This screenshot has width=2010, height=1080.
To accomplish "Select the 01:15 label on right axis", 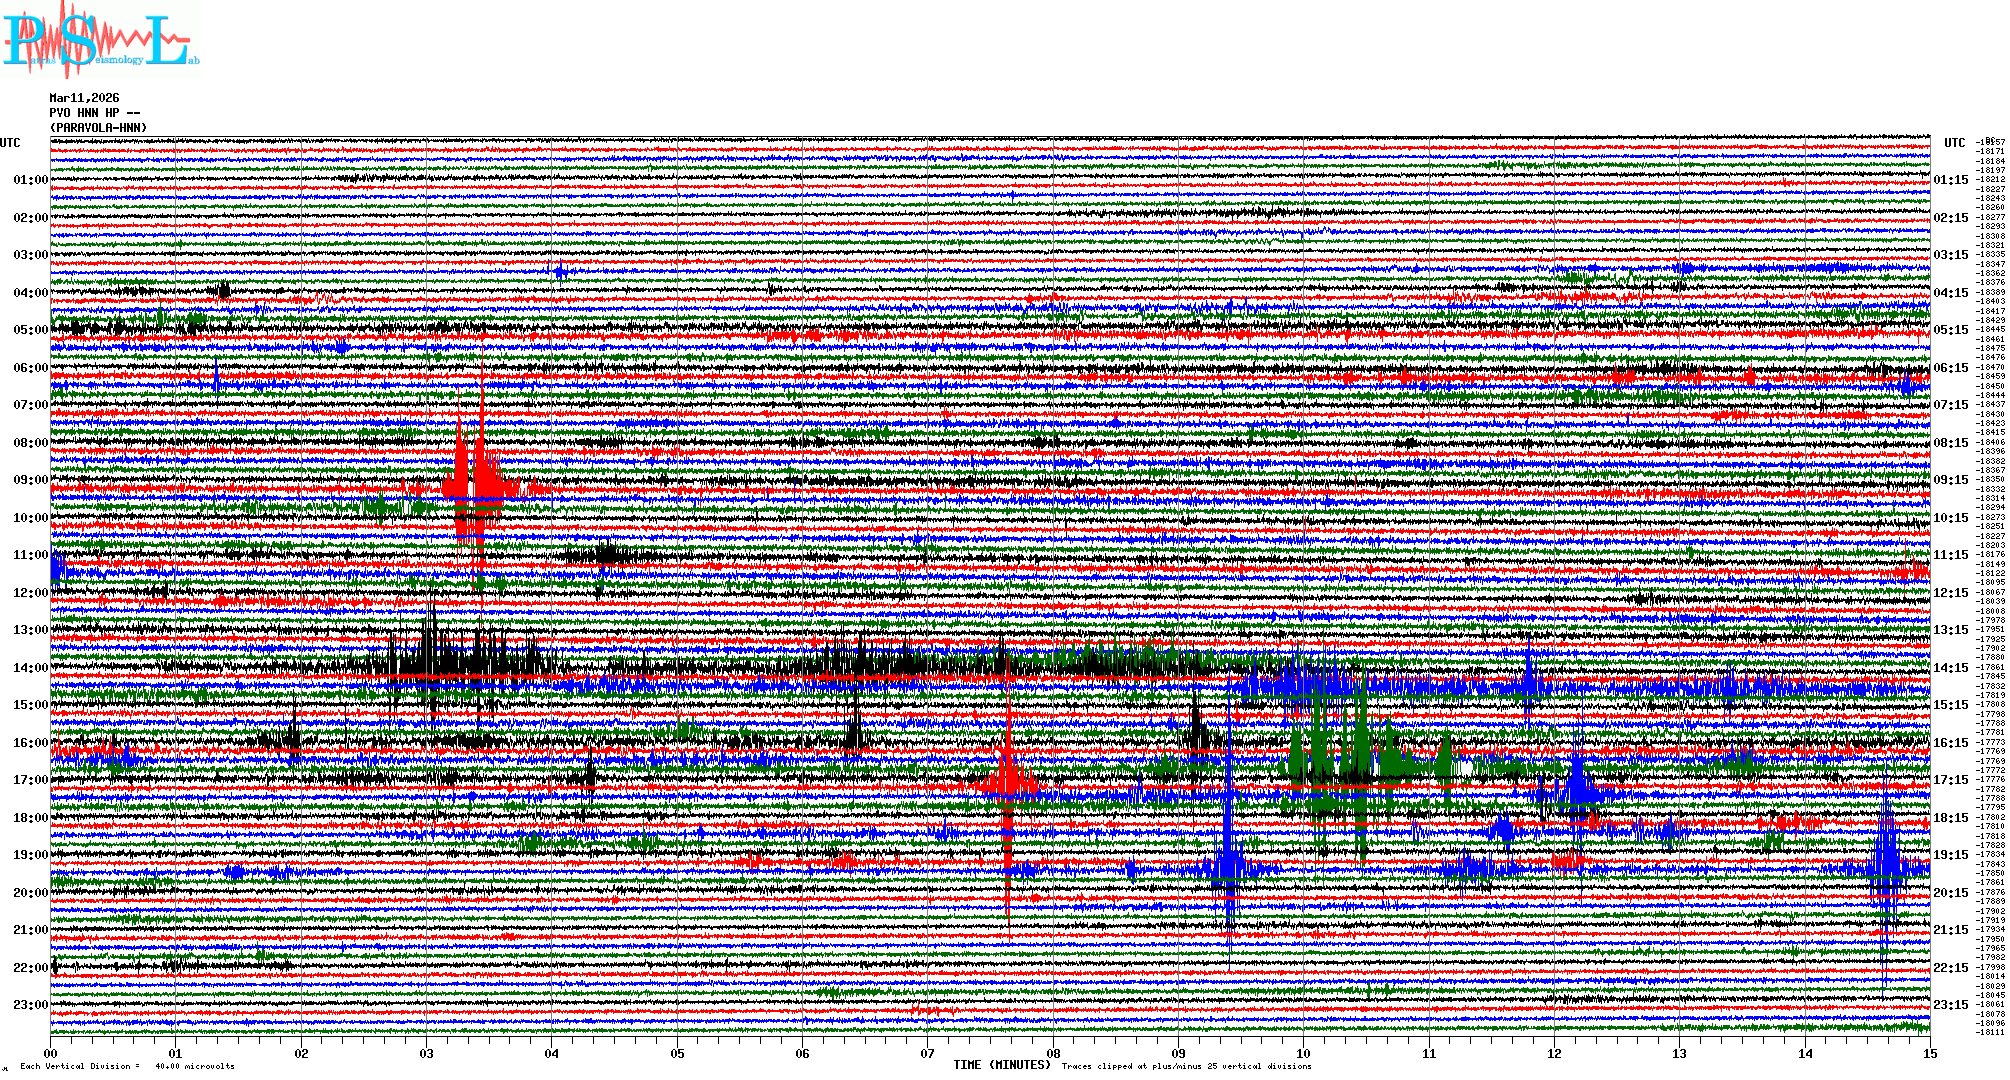I will coord(1950,181).
